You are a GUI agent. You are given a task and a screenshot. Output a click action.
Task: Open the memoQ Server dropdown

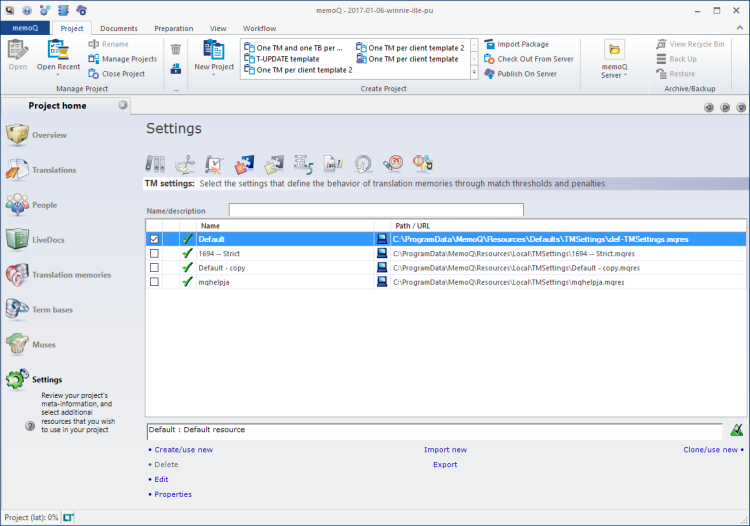pos(614,76)
